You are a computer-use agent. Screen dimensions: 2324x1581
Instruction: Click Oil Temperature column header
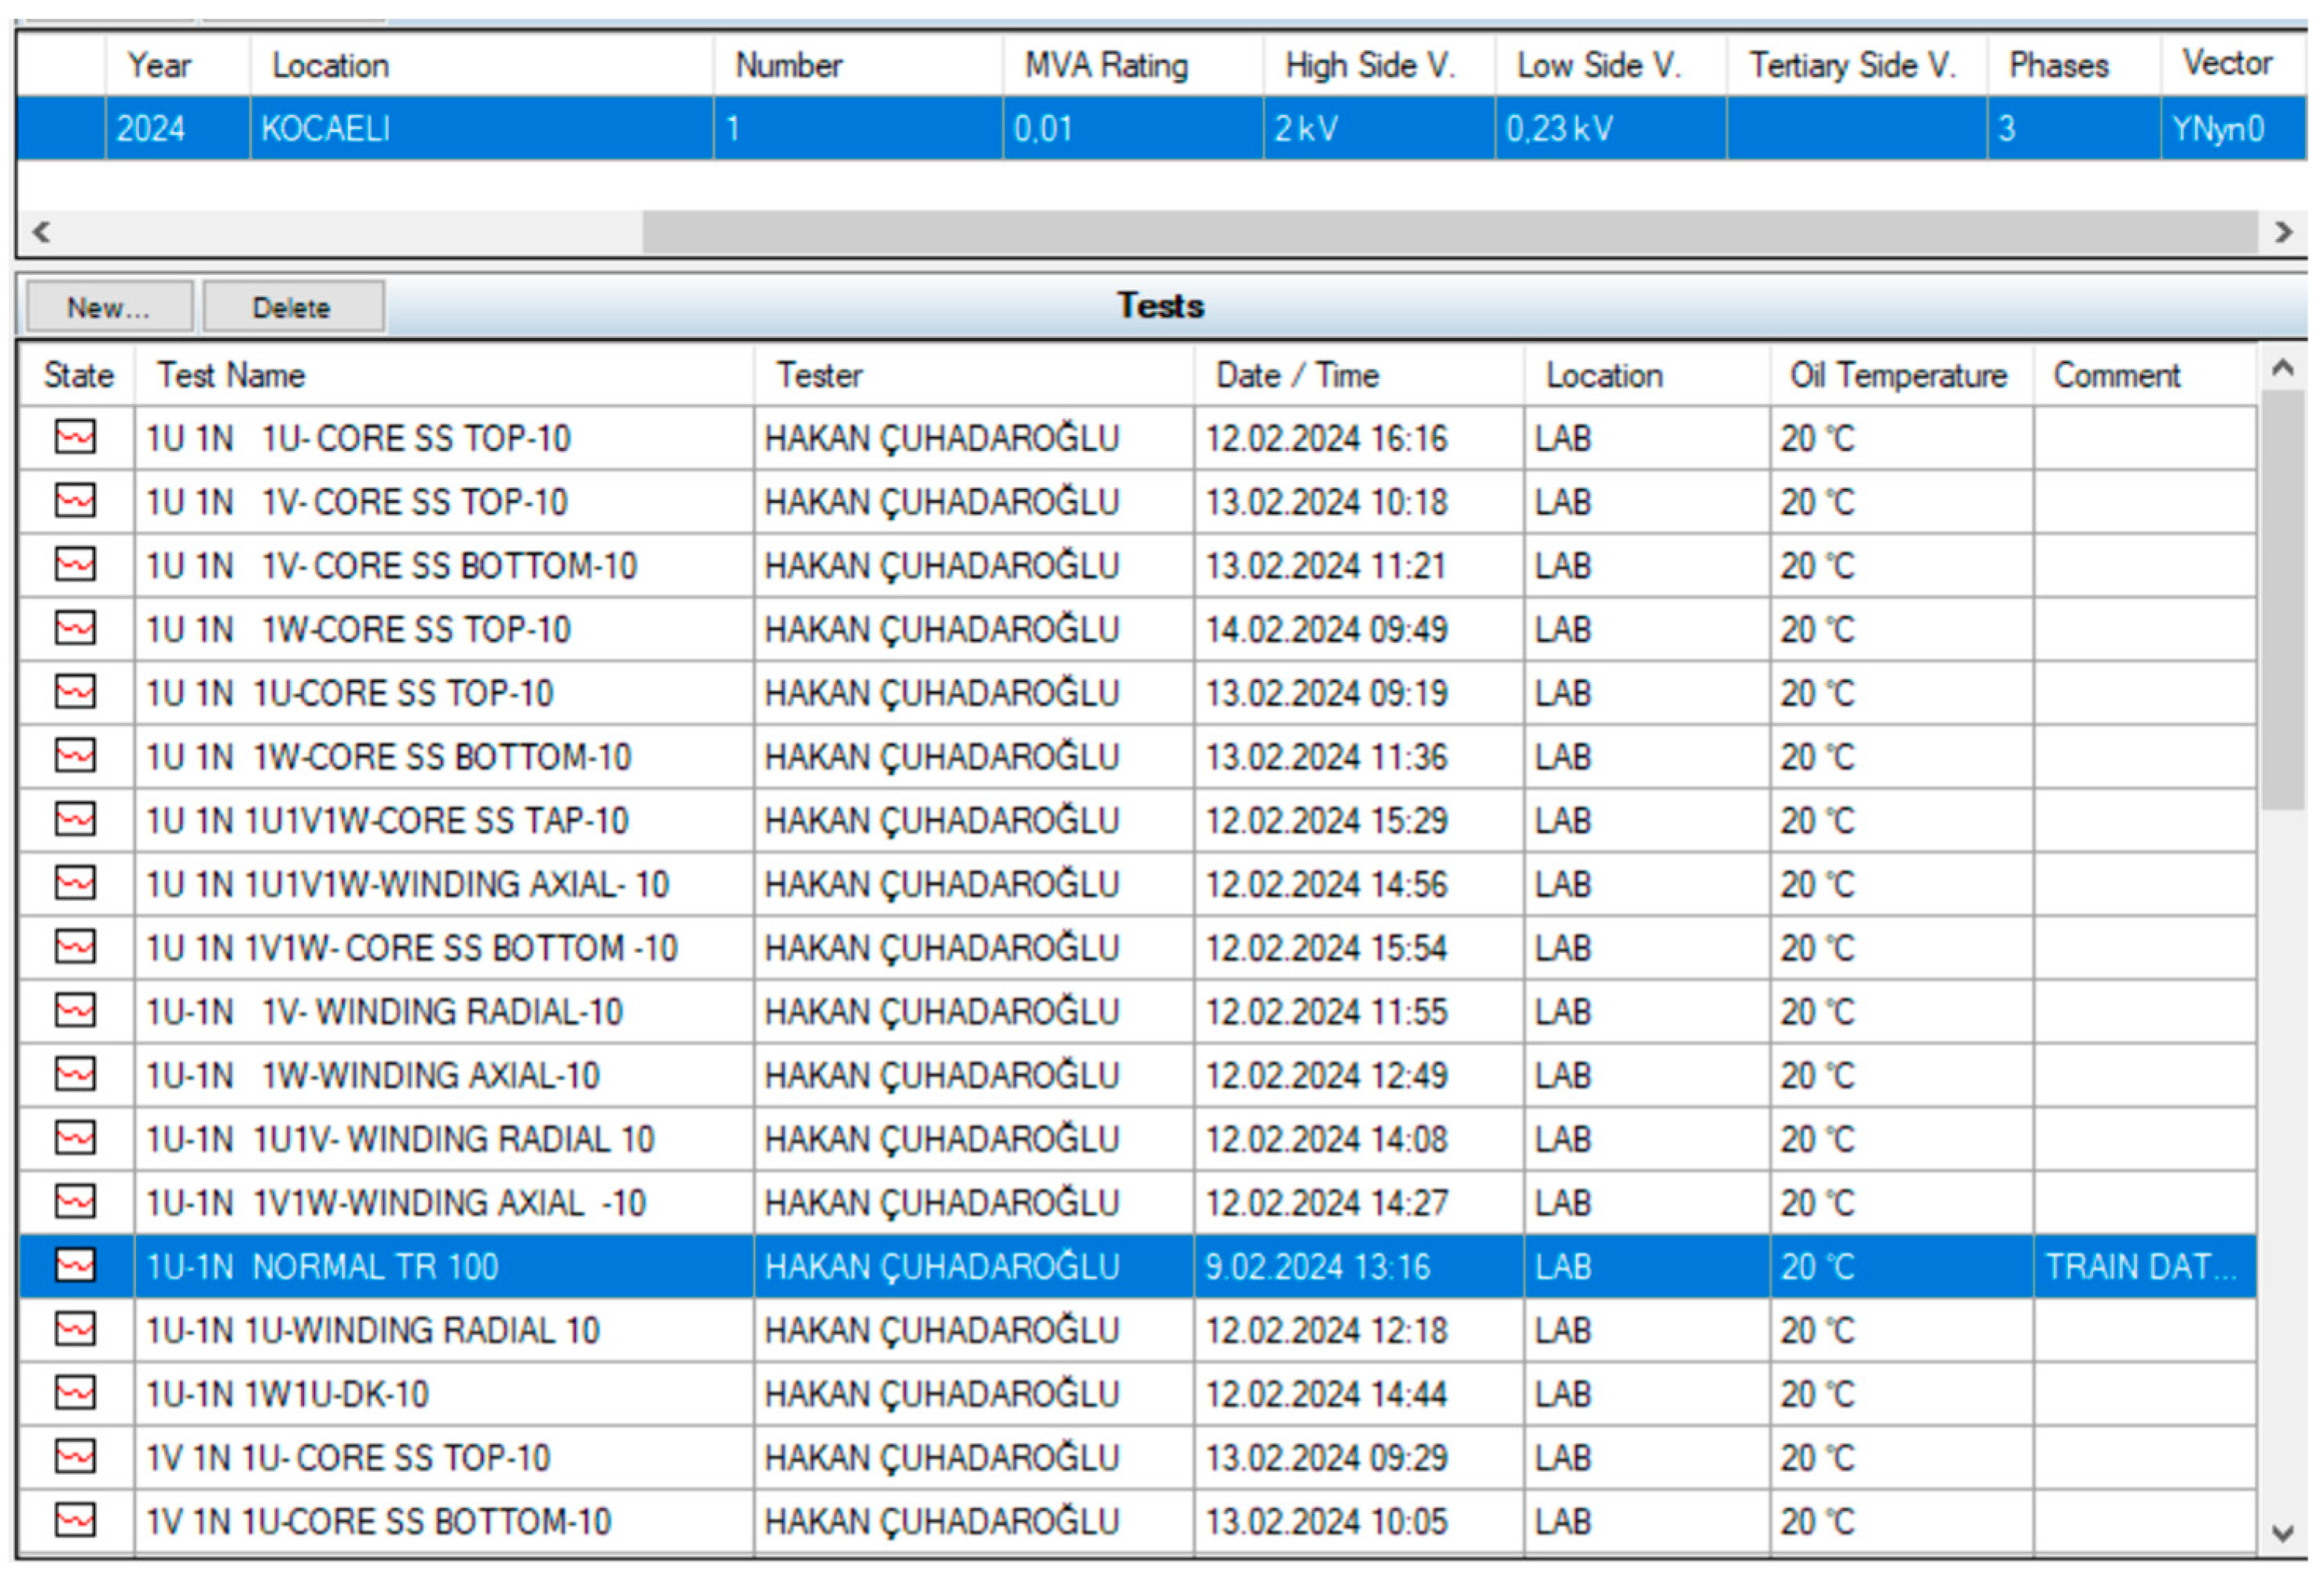tap(1898, 375)
